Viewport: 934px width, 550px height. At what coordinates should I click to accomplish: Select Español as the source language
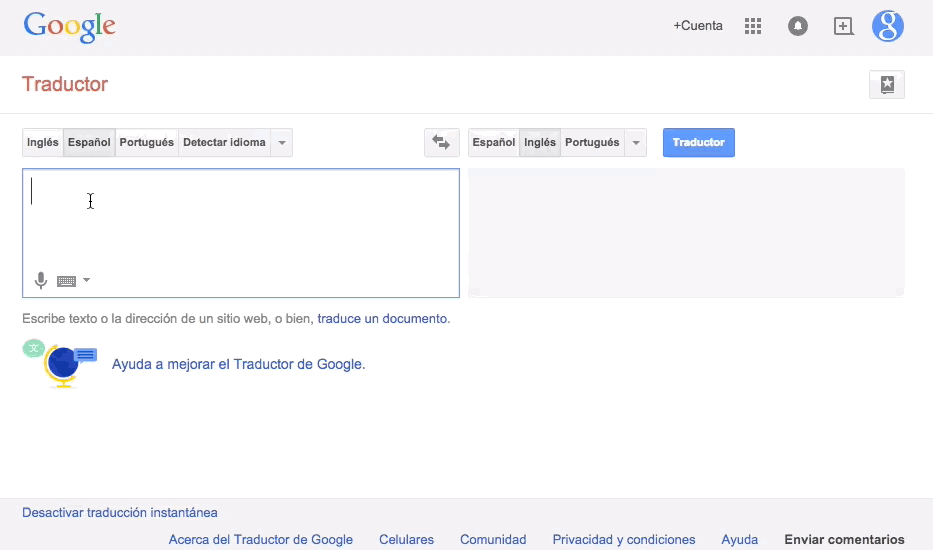point(89,143)
